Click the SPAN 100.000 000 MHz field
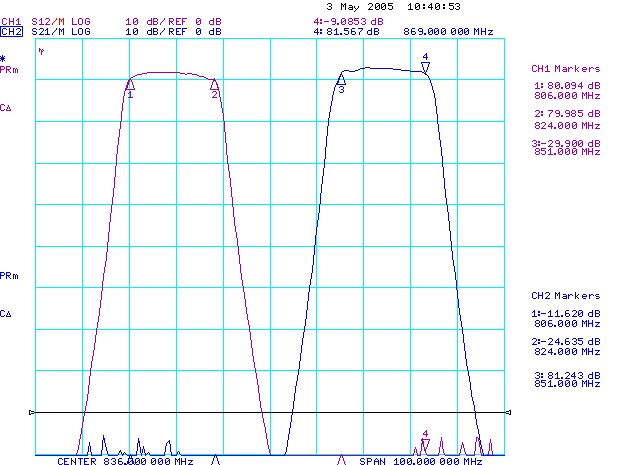This screenshot has width=640, height=465. (434, 461)
